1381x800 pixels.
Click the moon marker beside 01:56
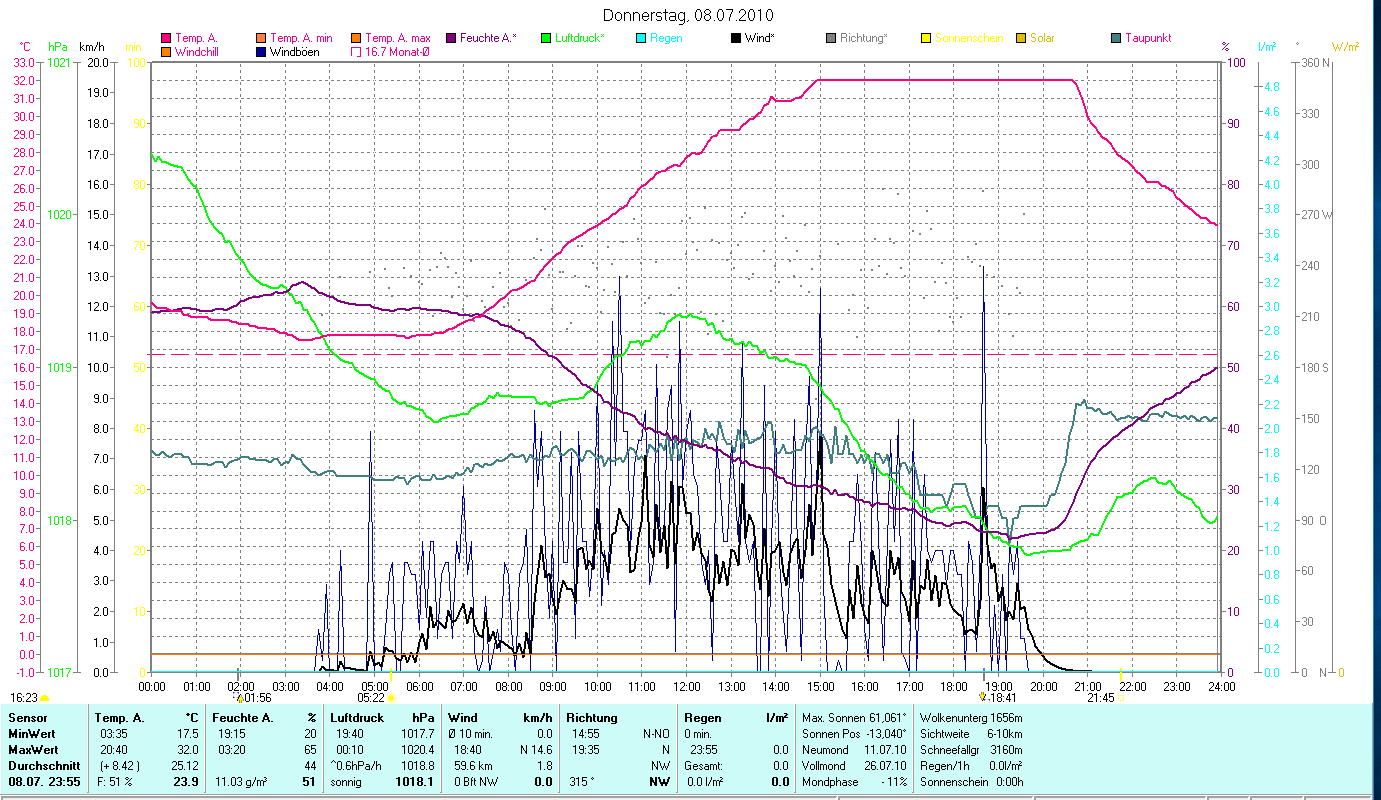click(x=238, y=697)
